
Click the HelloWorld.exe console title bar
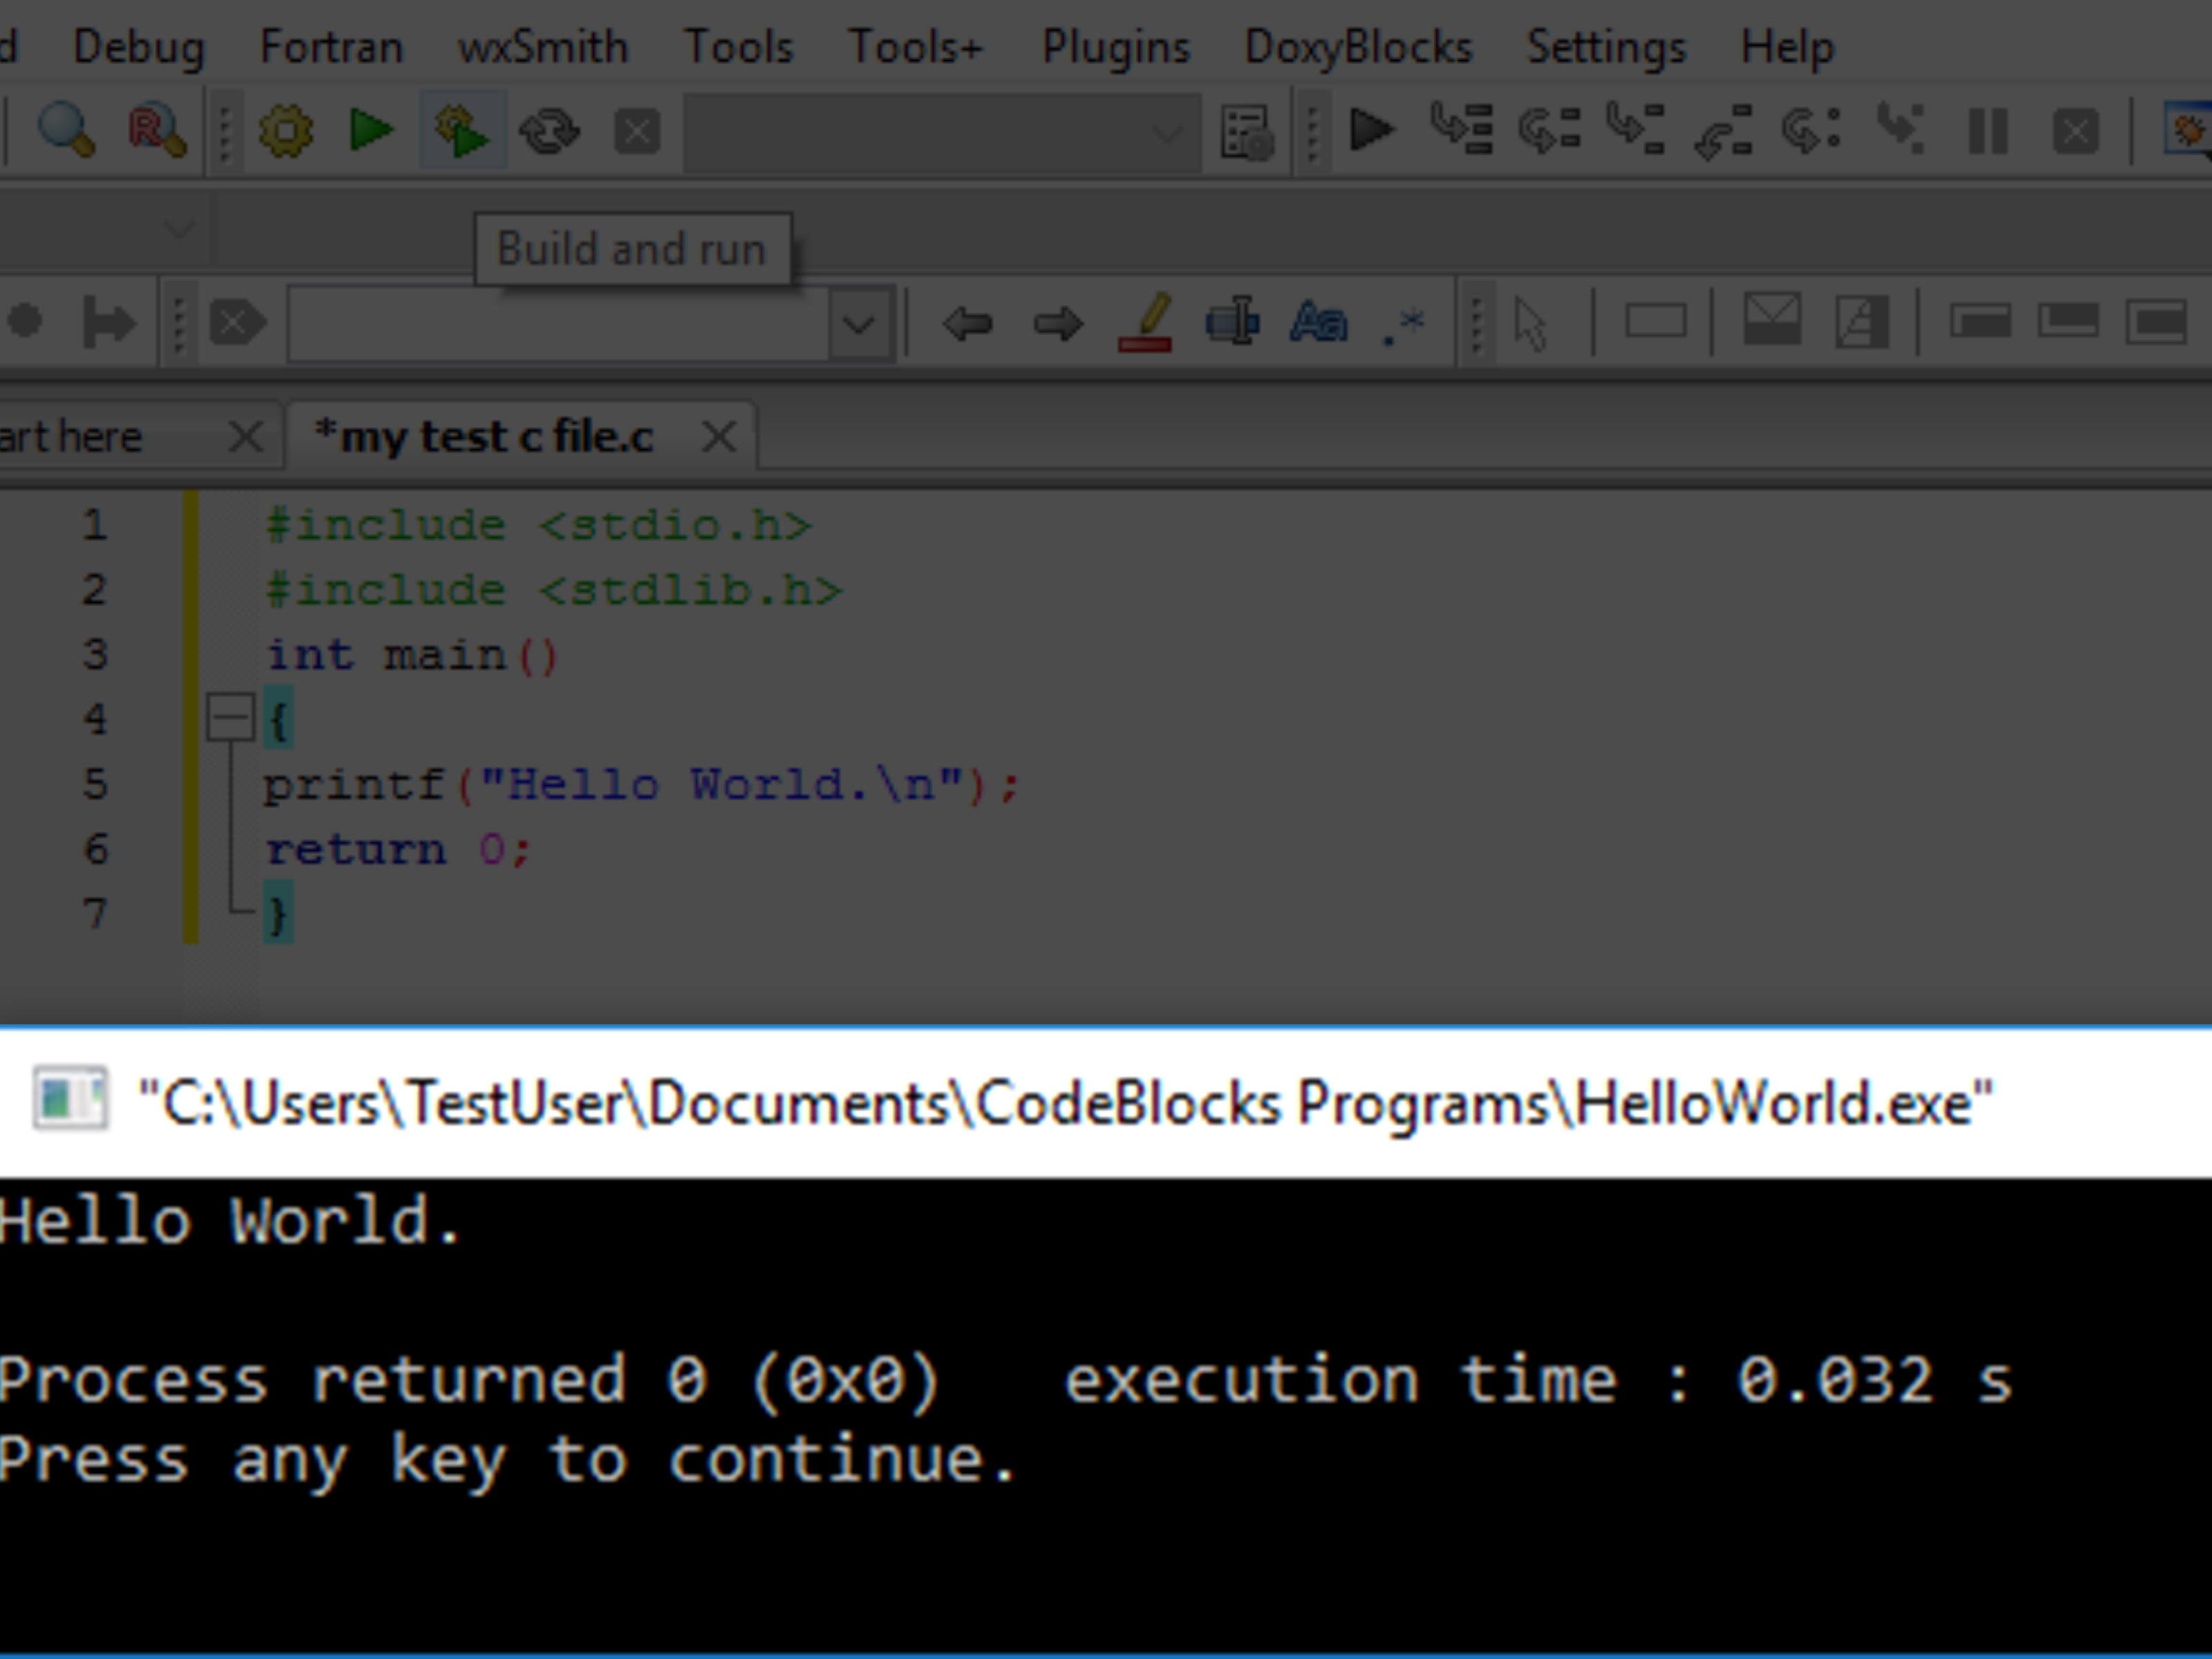pyautogui.click(x=1106, y=1103)
